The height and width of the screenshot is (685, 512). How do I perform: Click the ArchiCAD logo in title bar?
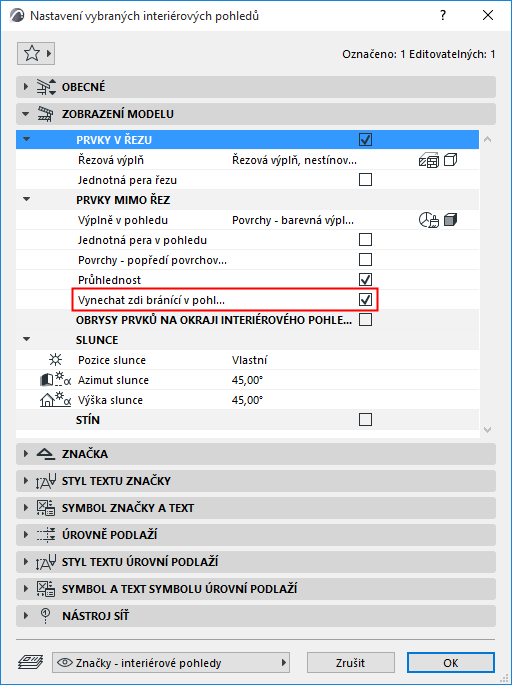[x=17, y=16]
